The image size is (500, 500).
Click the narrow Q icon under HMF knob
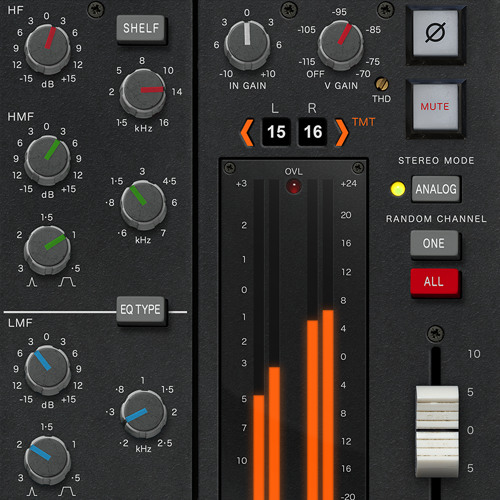(x=32, y=283)
